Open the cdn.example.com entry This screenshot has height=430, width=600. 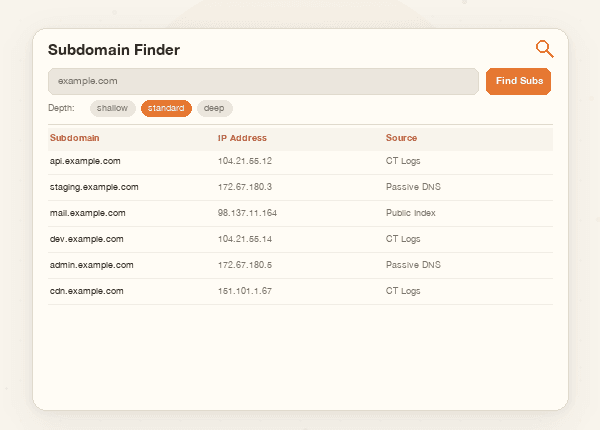[87, 291]
